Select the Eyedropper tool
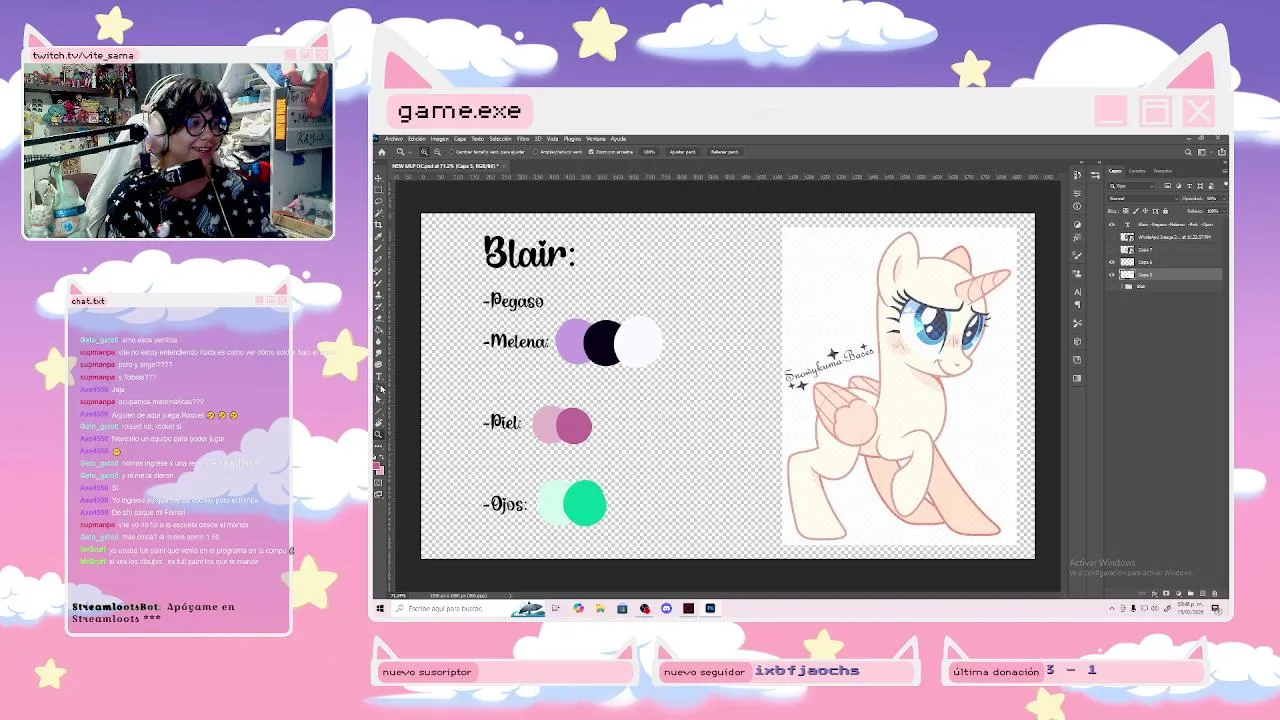Viewport: 1280px width, 720px height. (x=378, y=236)
